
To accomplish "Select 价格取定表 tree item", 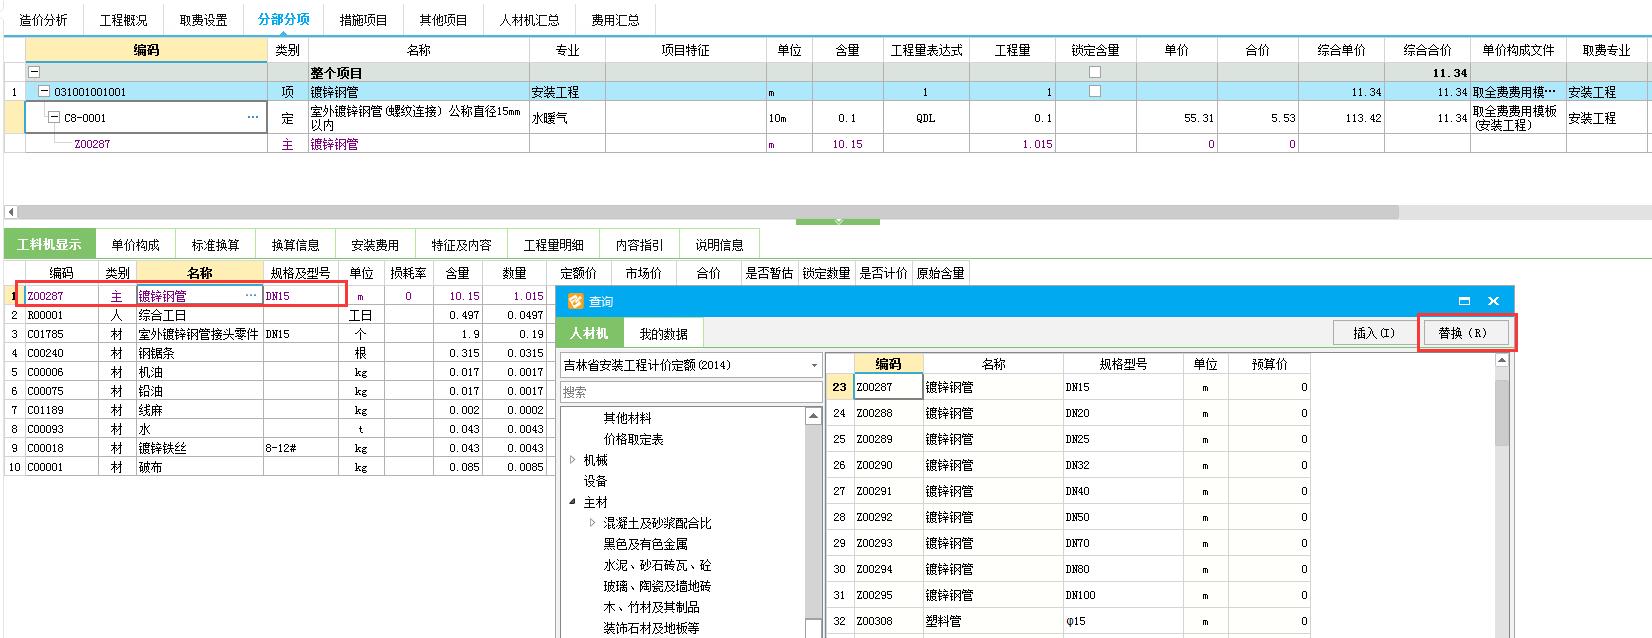I will point(633,439).
